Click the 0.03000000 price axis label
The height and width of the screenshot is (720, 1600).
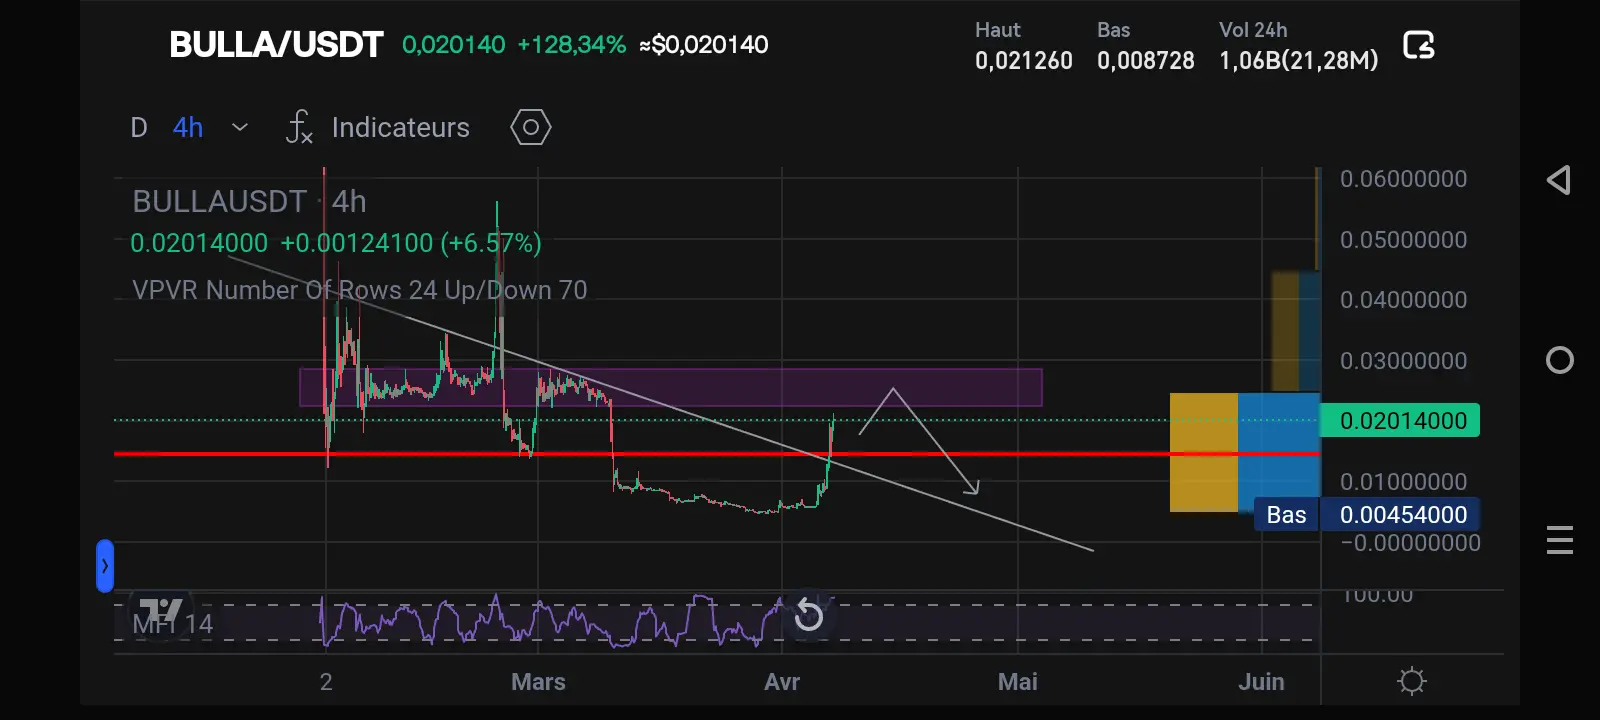[x=1404, y=361]
